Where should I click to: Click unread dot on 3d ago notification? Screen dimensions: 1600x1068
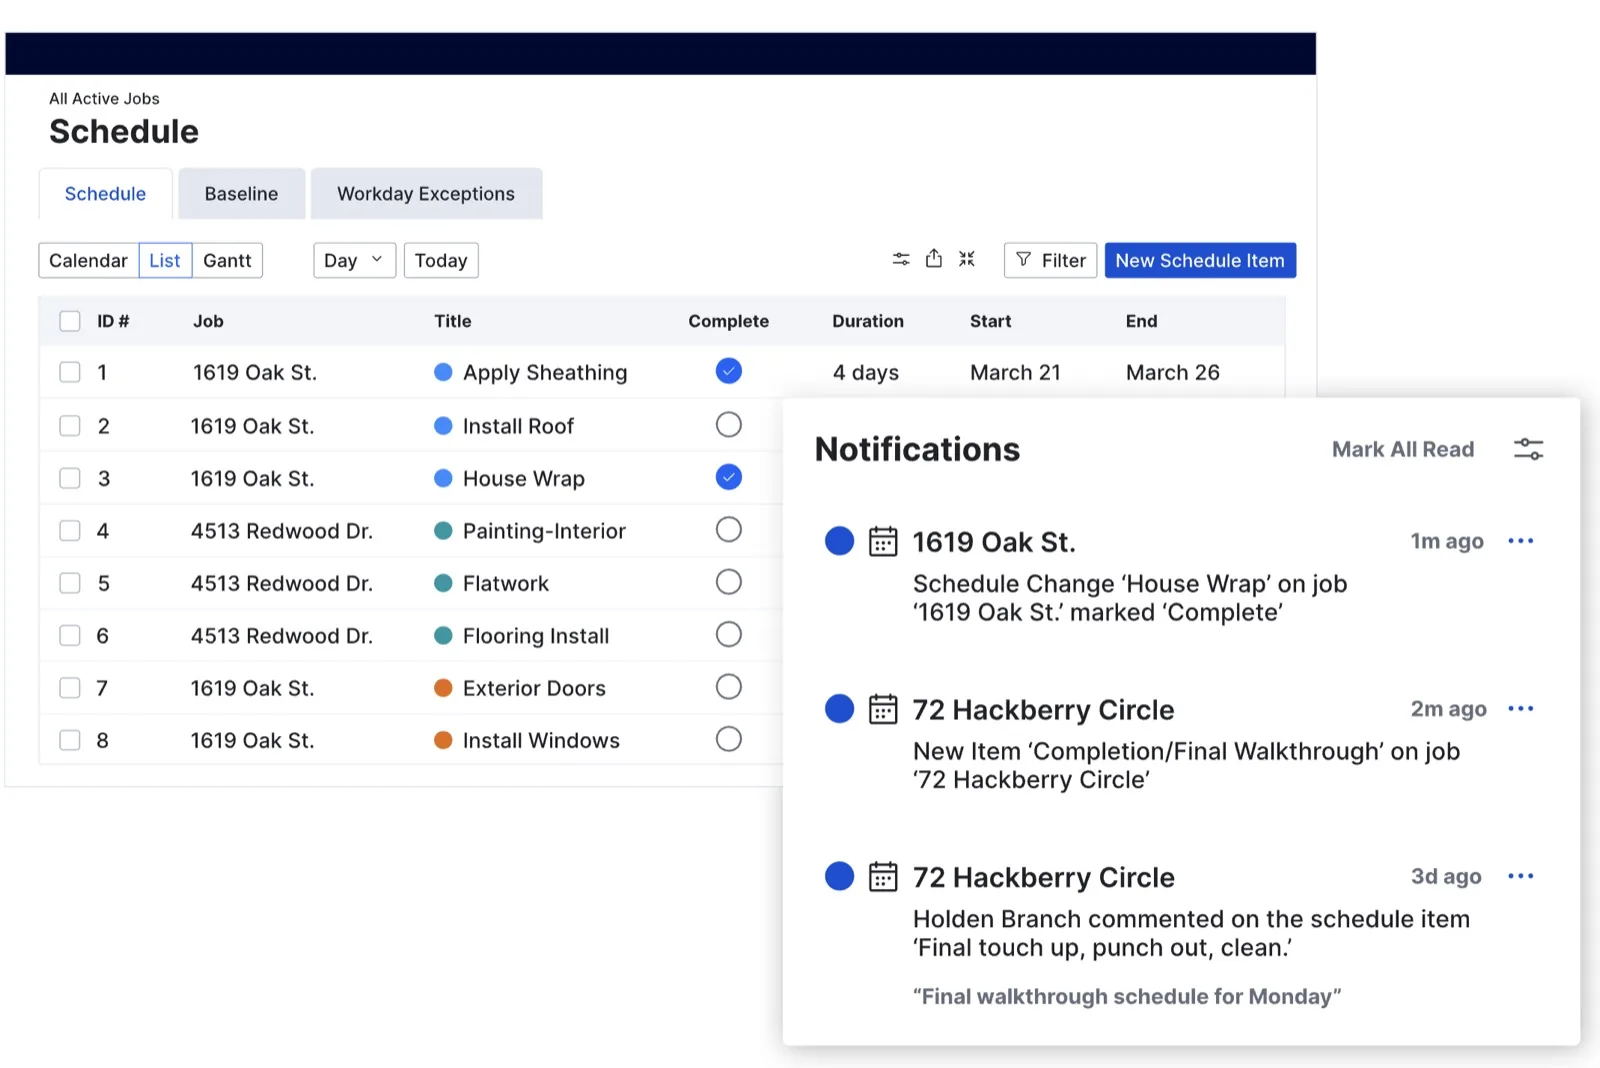point(839,877)
